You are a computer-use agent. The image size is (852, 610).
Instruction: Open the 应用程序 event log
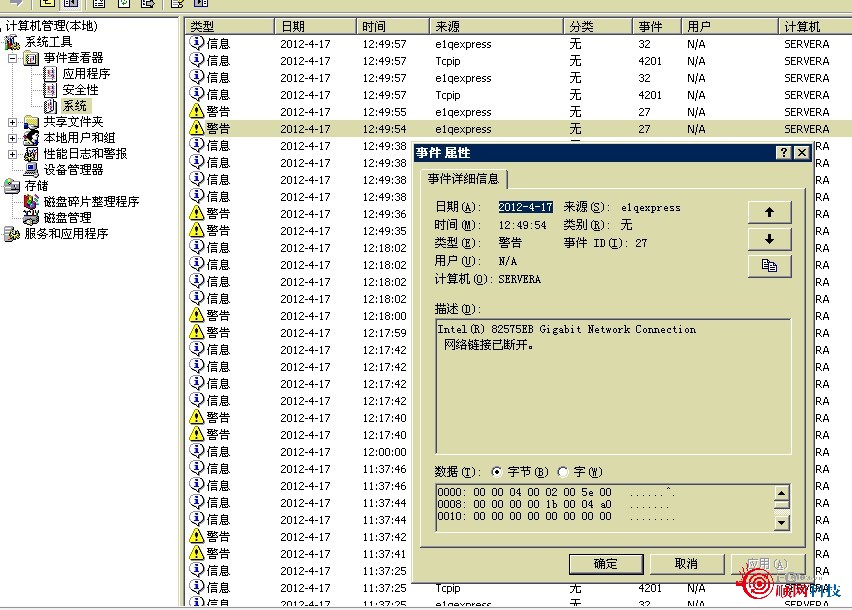86,74
